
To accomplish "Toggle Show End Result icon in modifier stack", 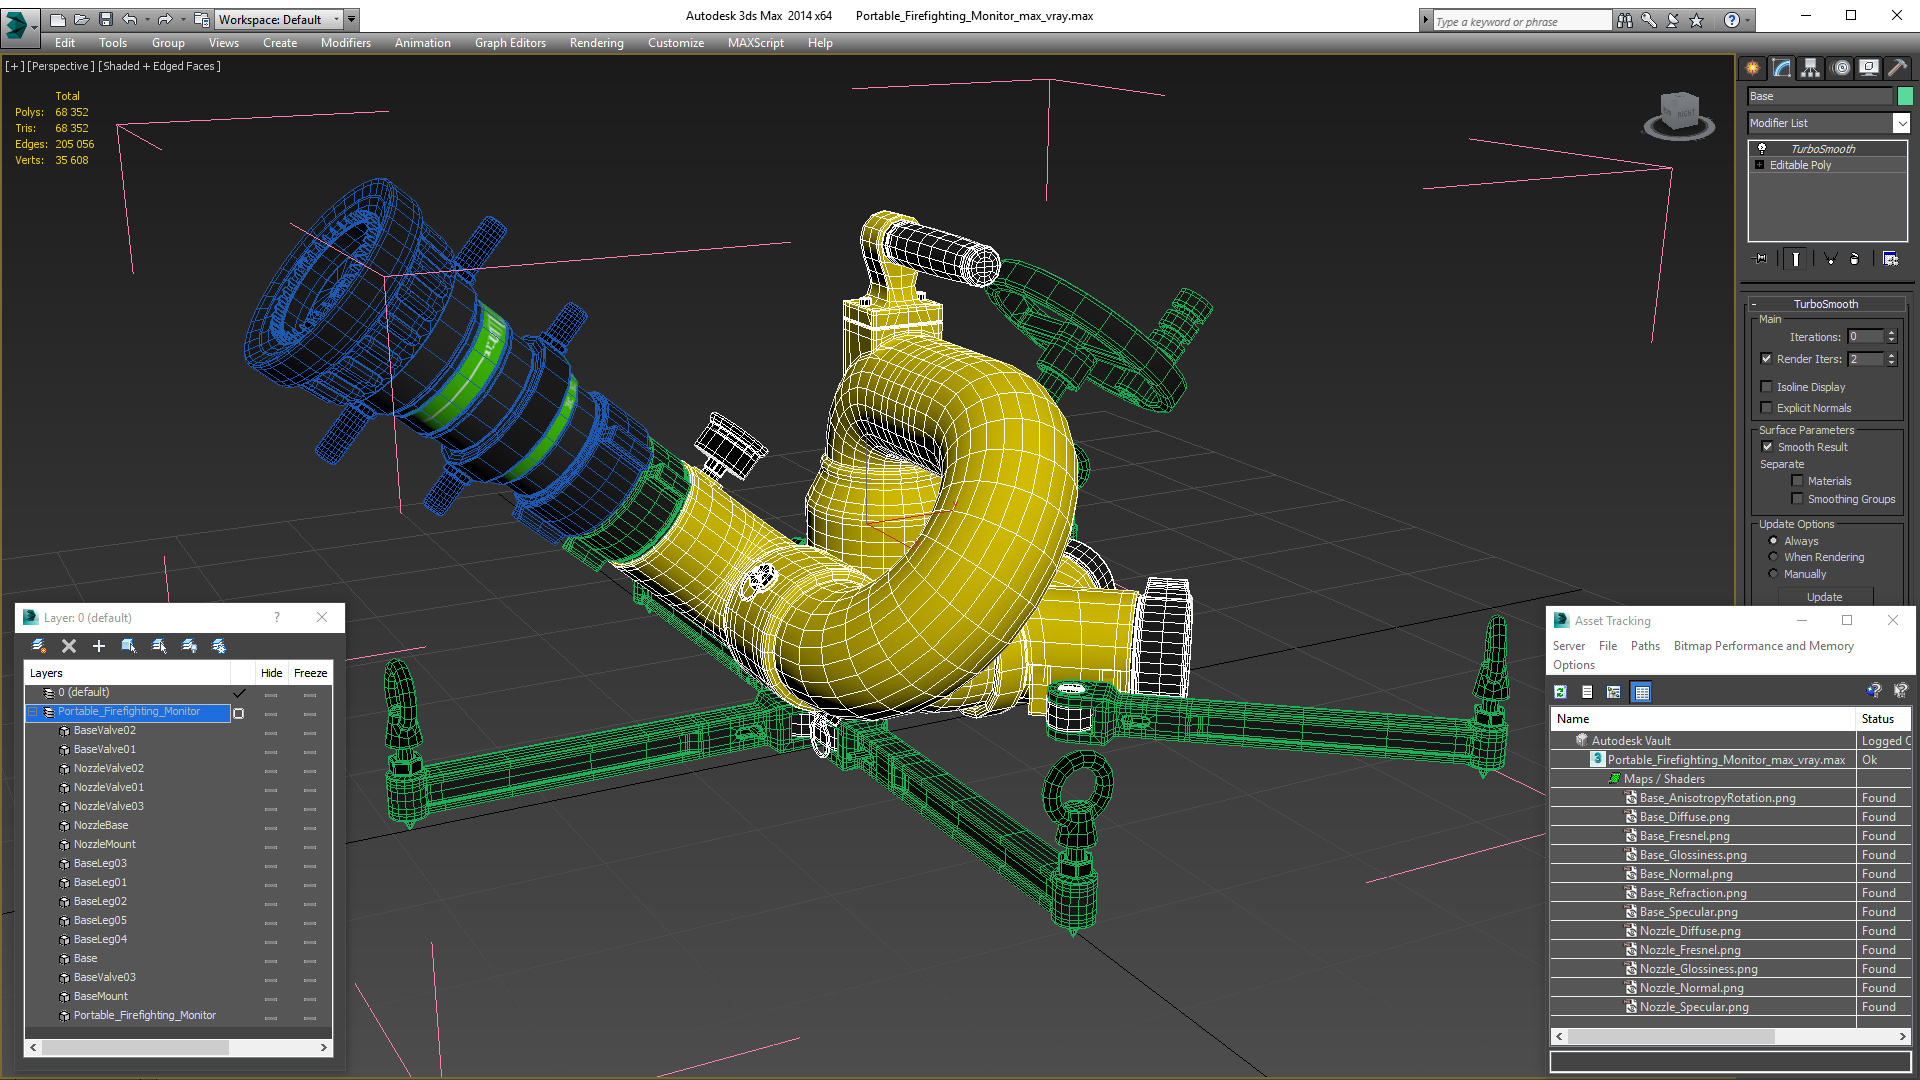I will pyautogui.click(x=1796, y=259).
